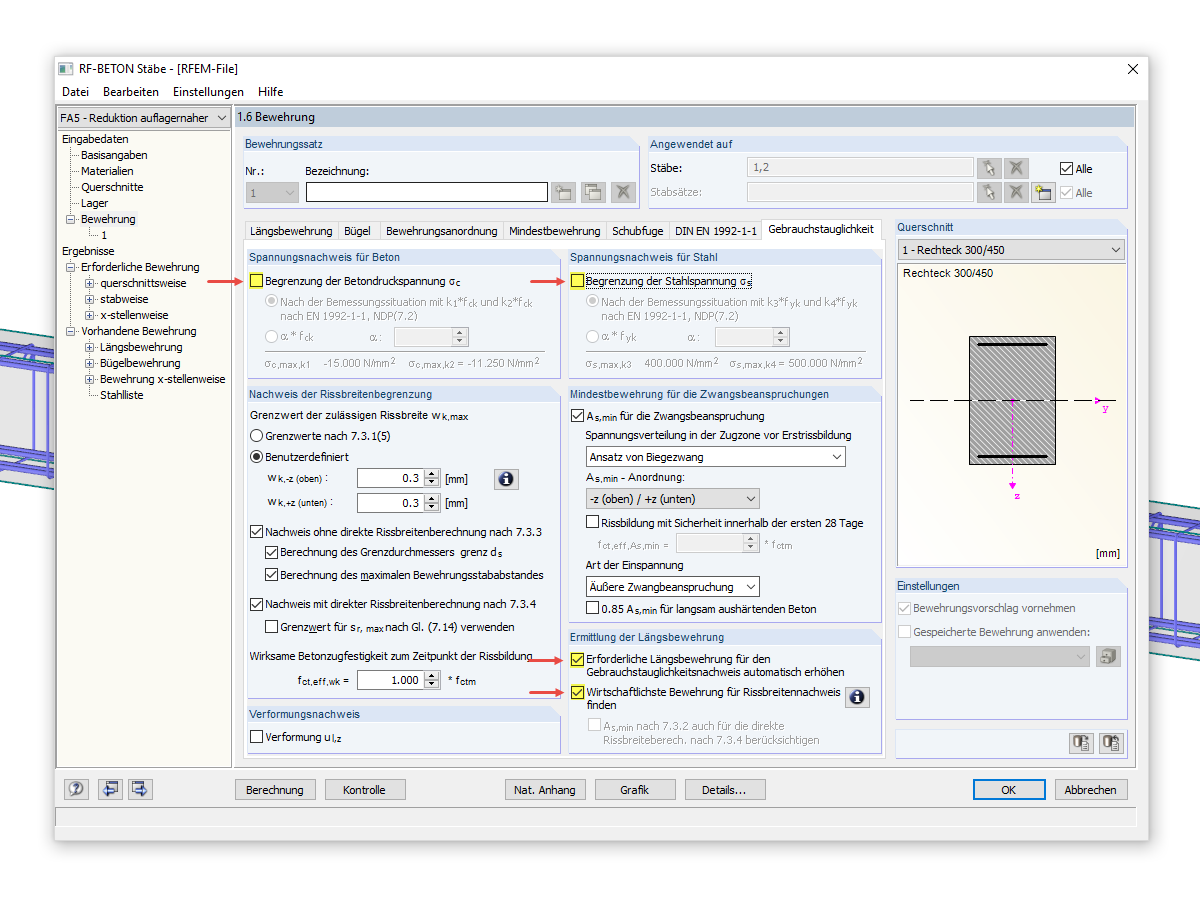Viewport: 1200px width, 900px height.
Task: Toggle Erforderliche Längsbewehrung automatisch erhöhen checkbox
Action: (x=578, y=660)
